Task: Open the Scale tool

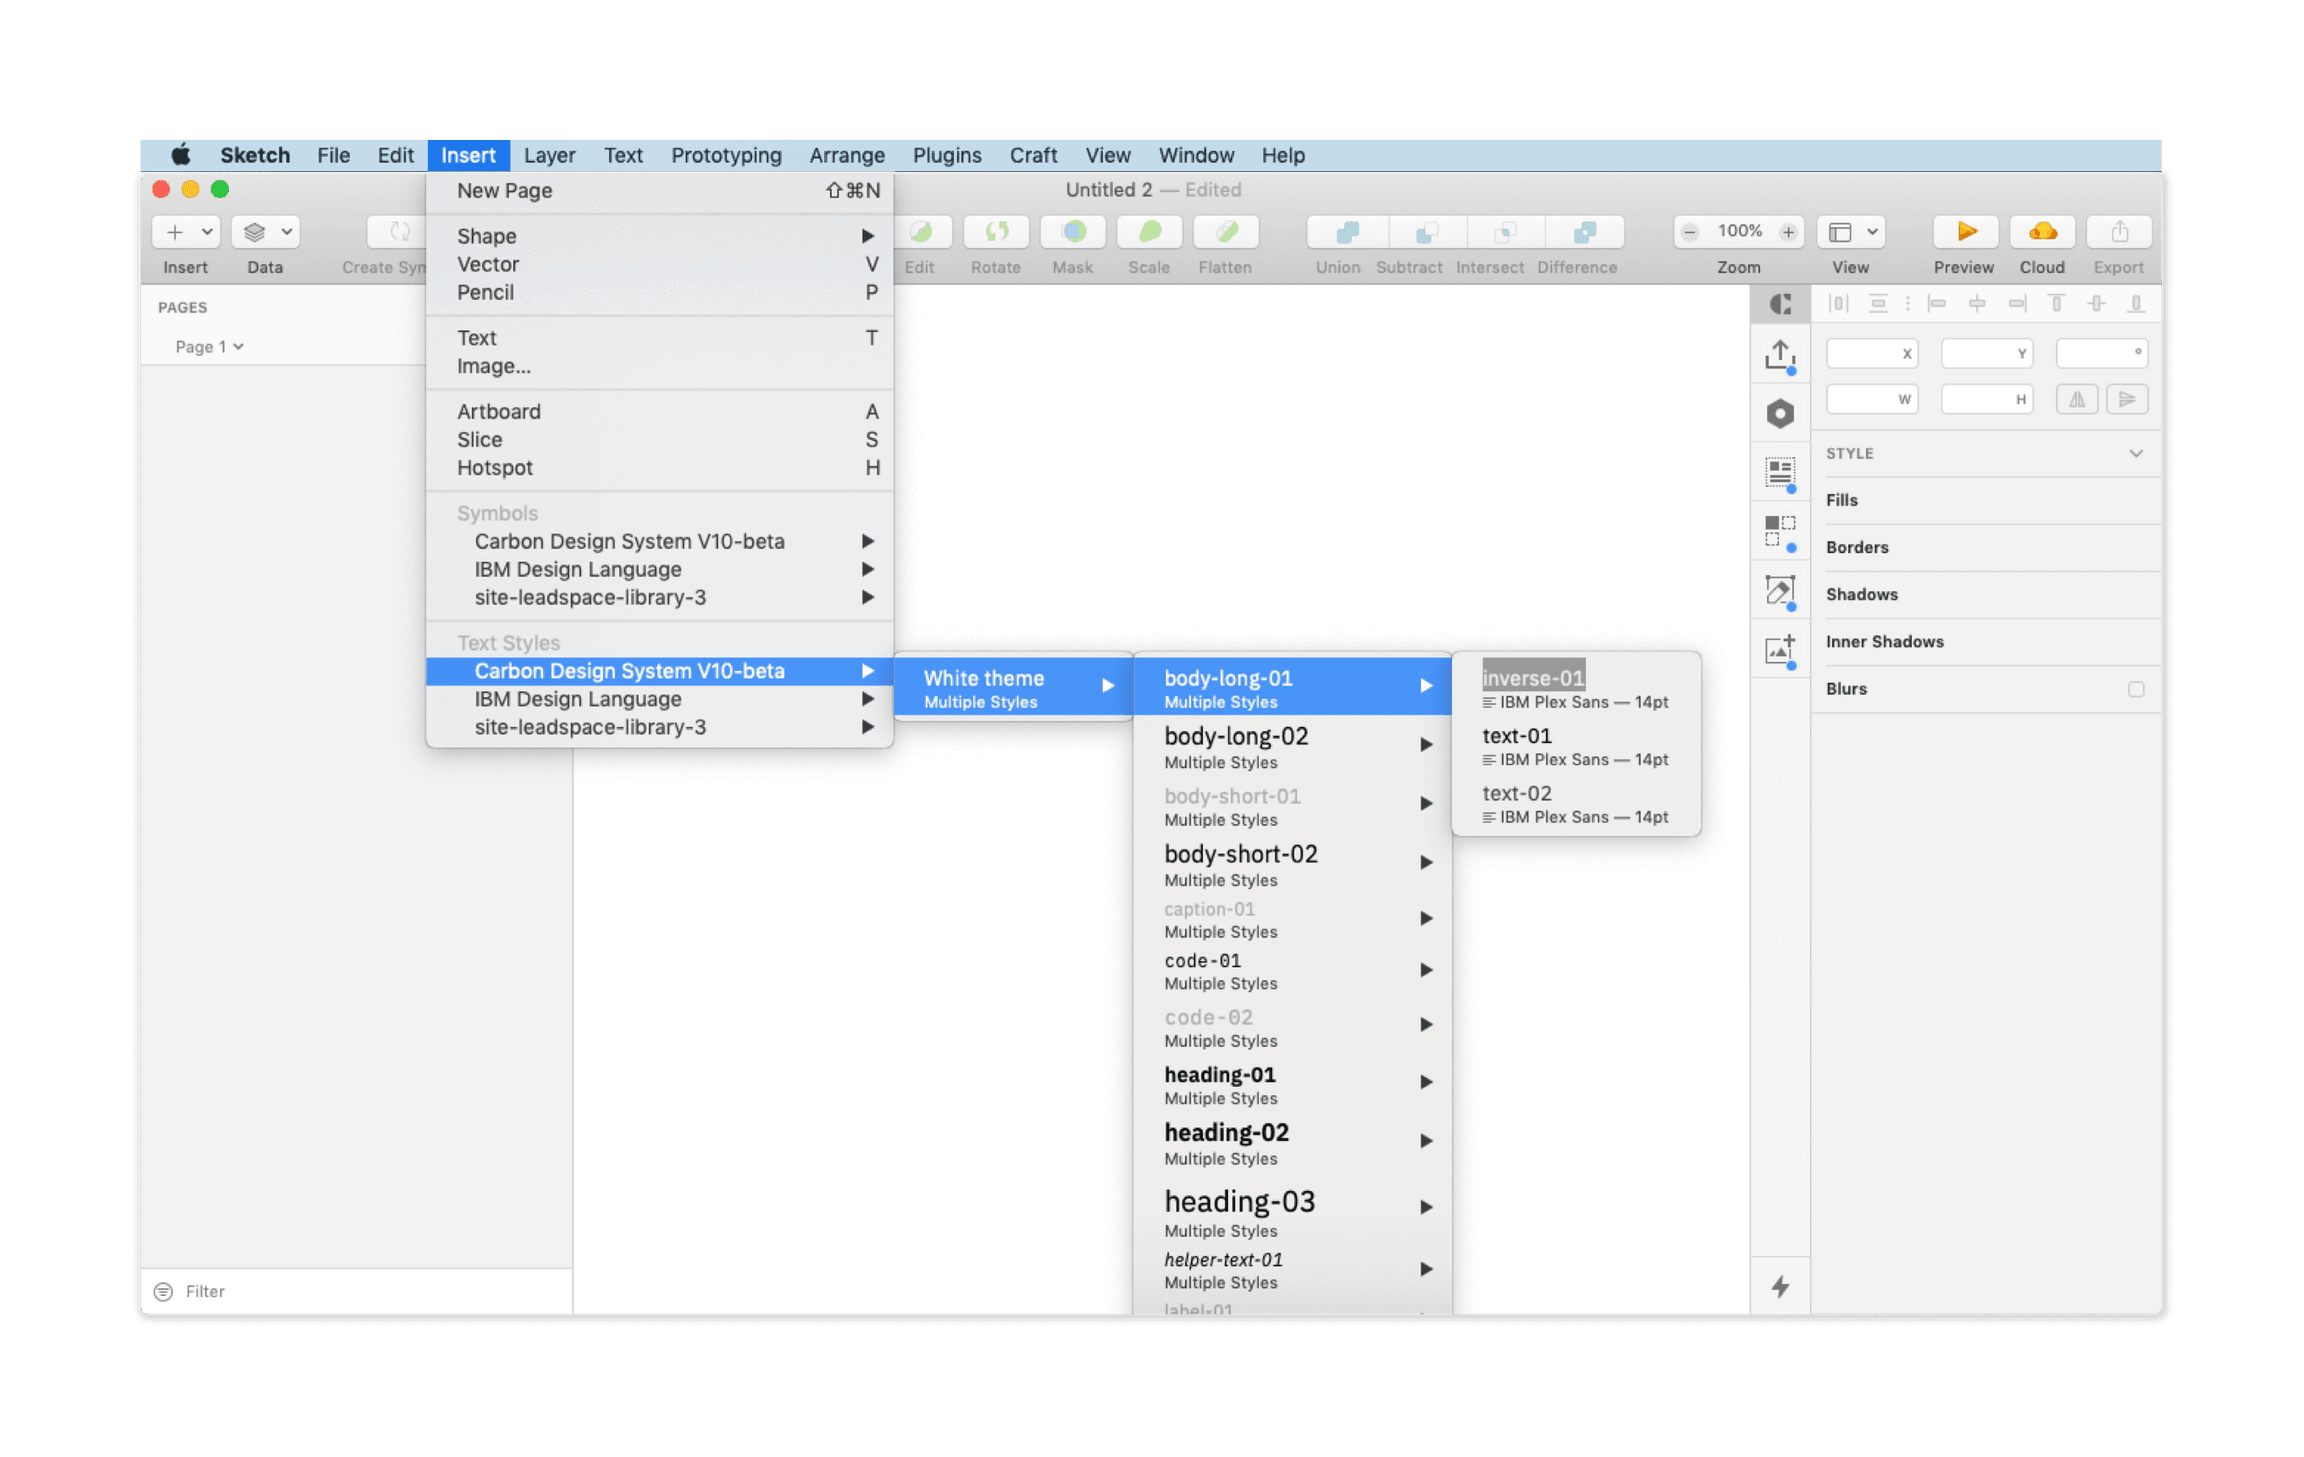Action: (1148, 232)
